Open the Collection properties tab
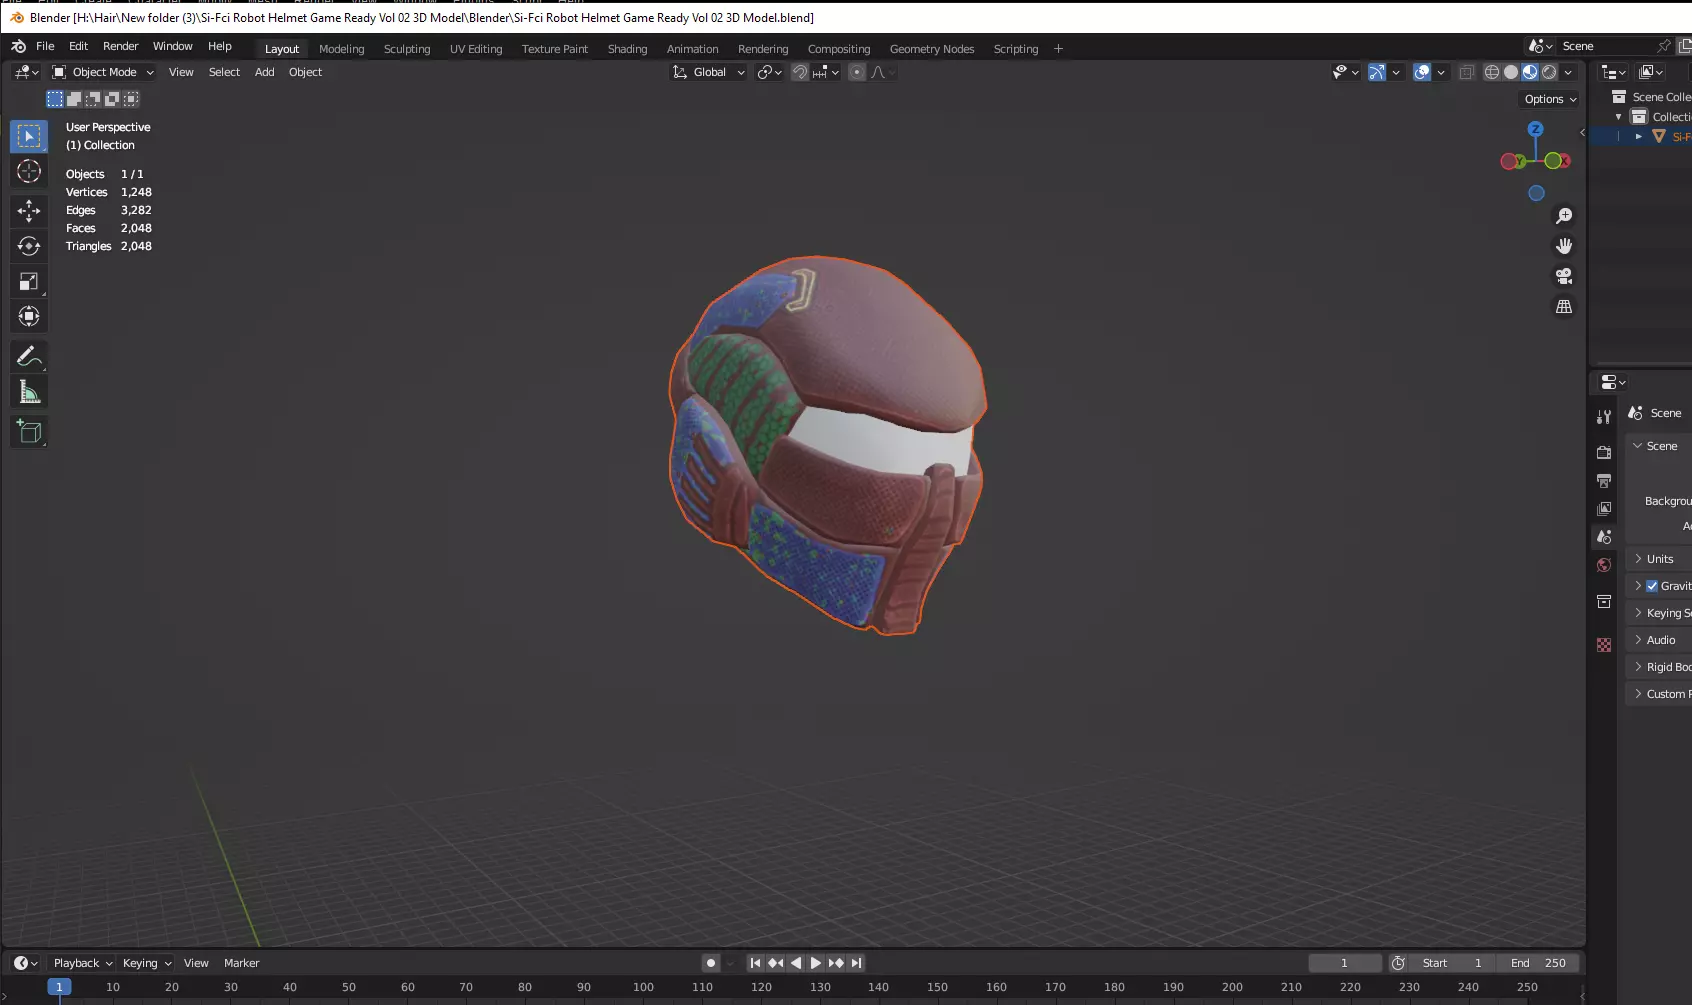 click(x=1604, y=602)
